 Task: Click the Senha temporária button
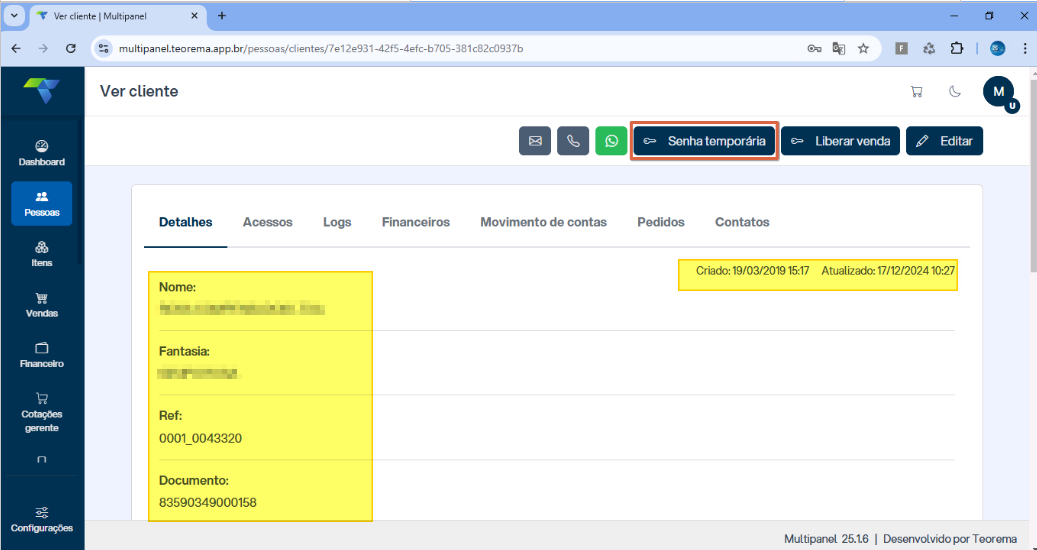pos(704,141)
